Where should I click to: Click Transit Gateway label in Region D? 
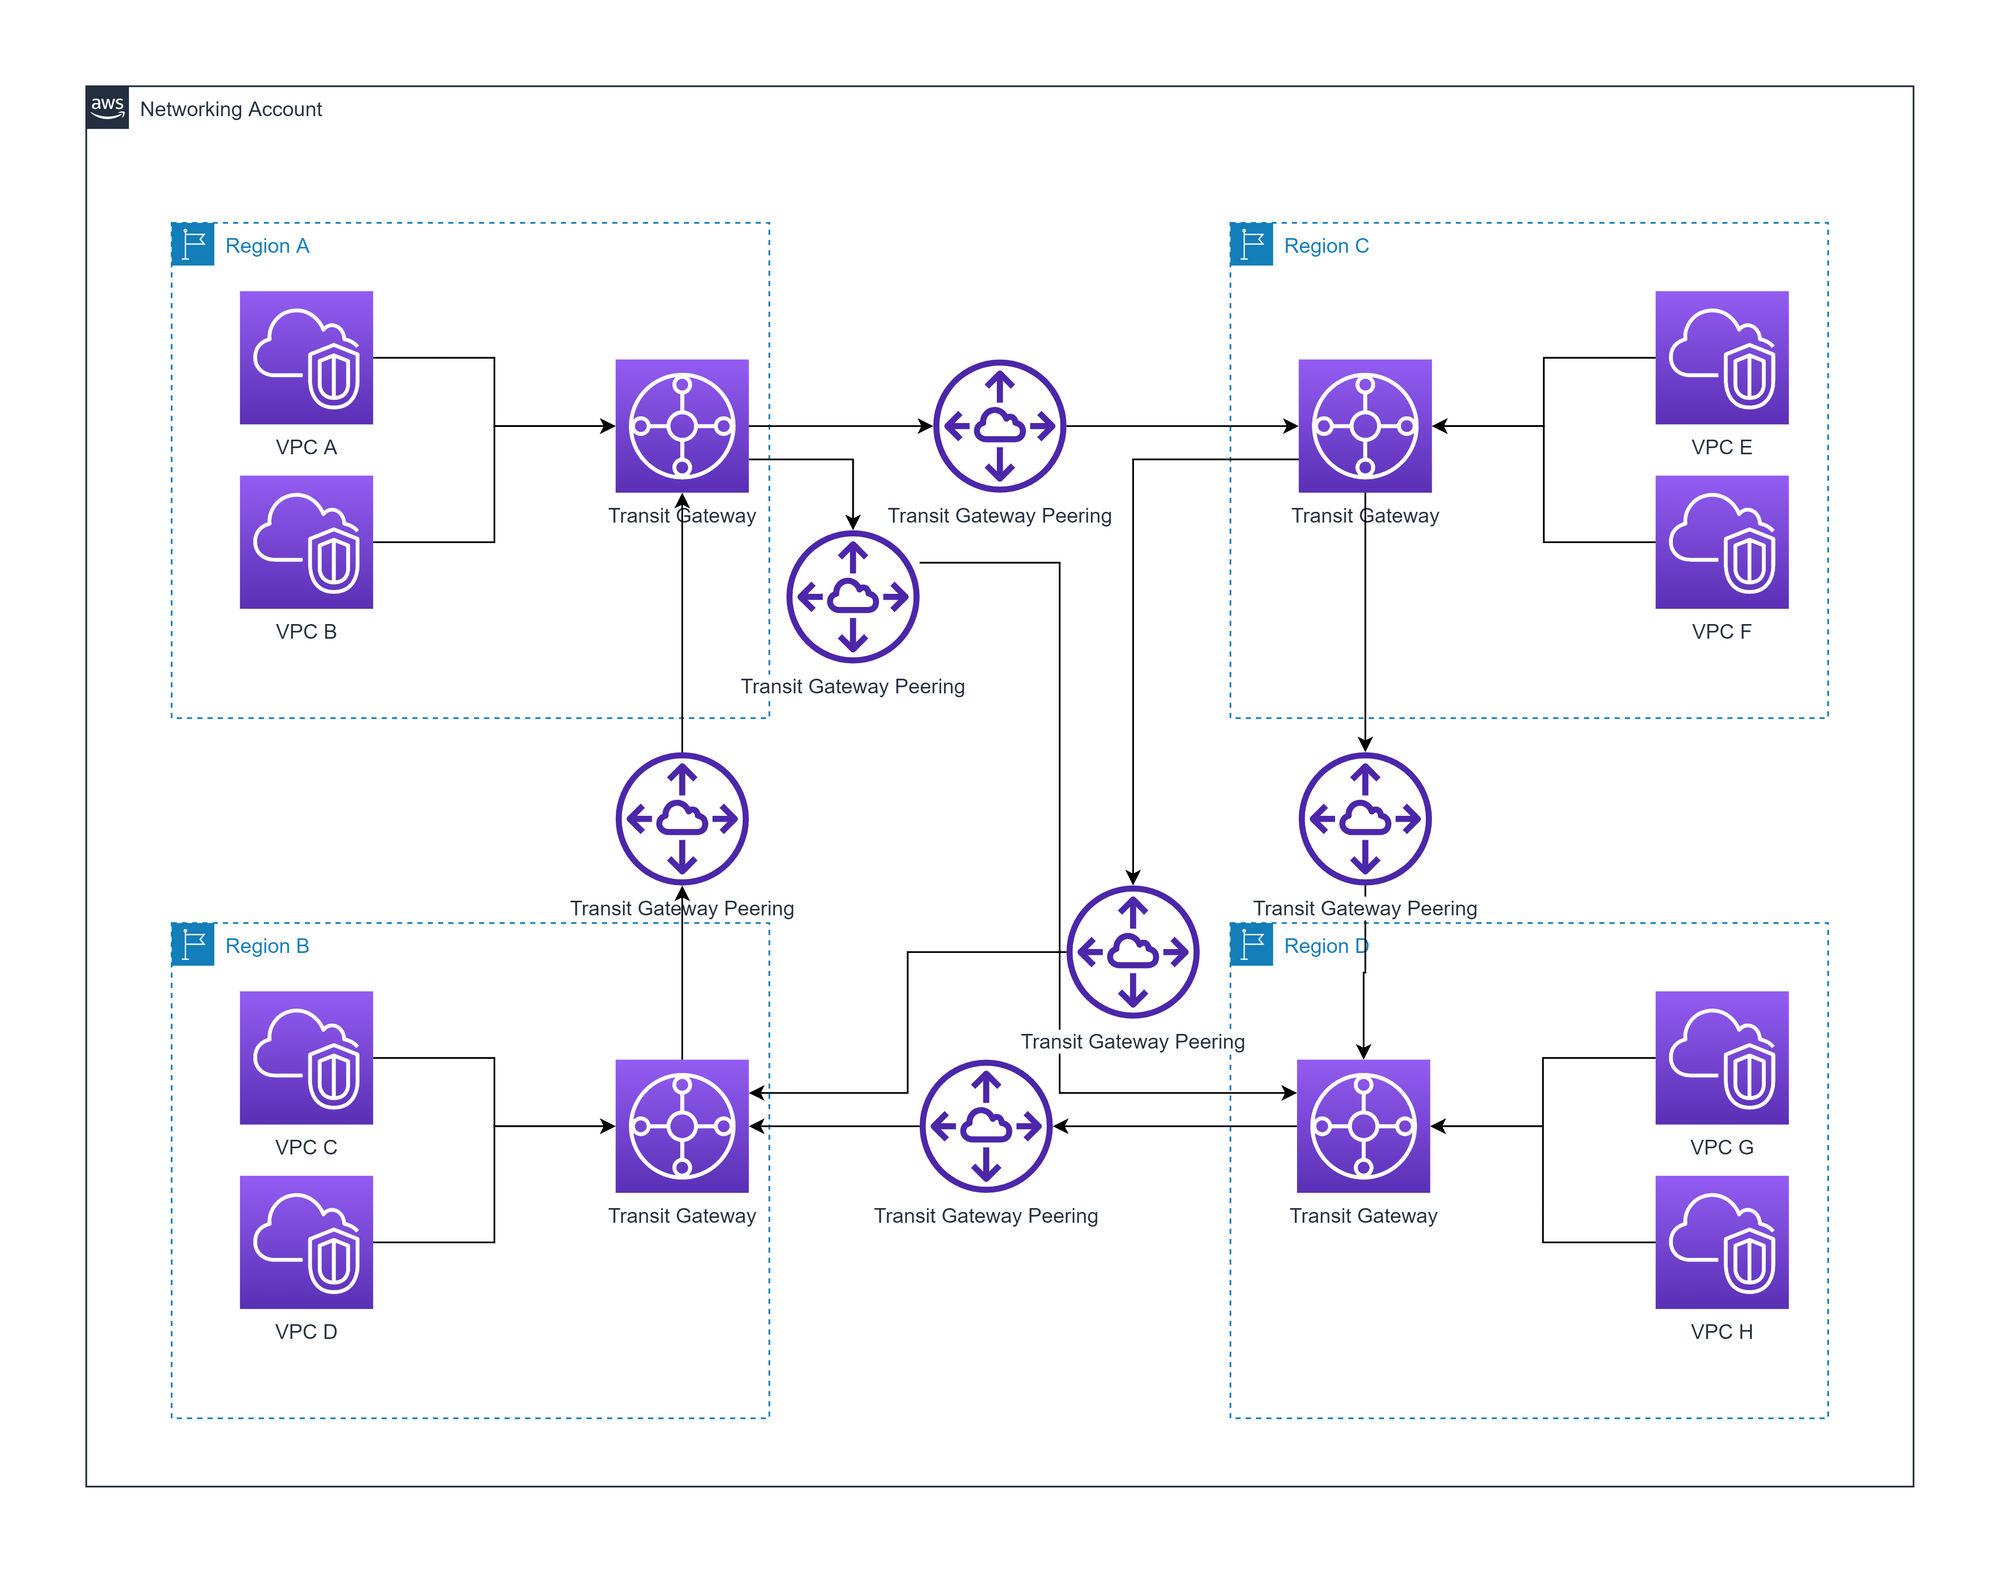pos(1363,1216)
